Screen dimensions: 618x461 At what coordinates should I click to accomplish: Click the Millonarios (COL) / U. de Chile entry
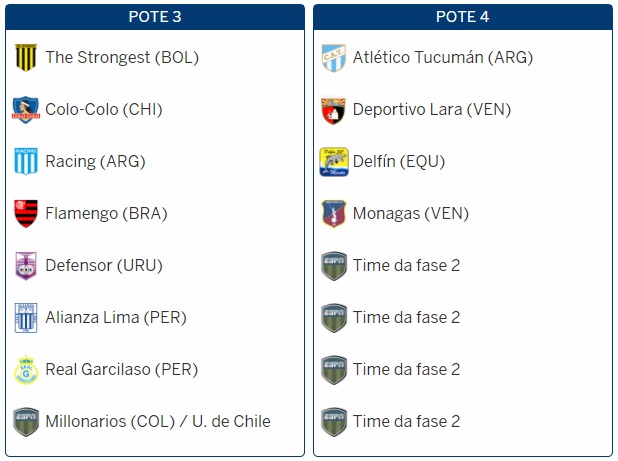click(158, 421)
